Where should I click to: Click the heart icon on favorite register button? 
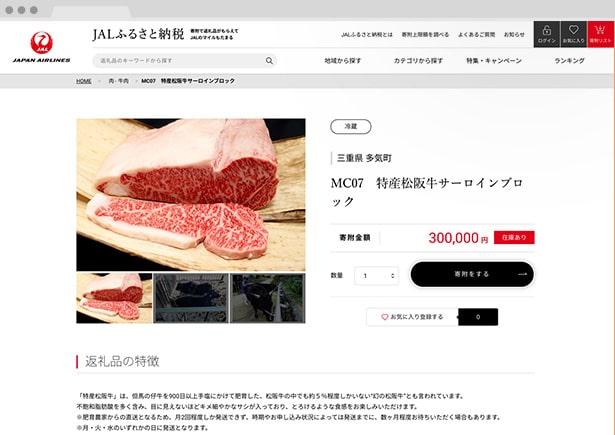click(x=385, y=317)
